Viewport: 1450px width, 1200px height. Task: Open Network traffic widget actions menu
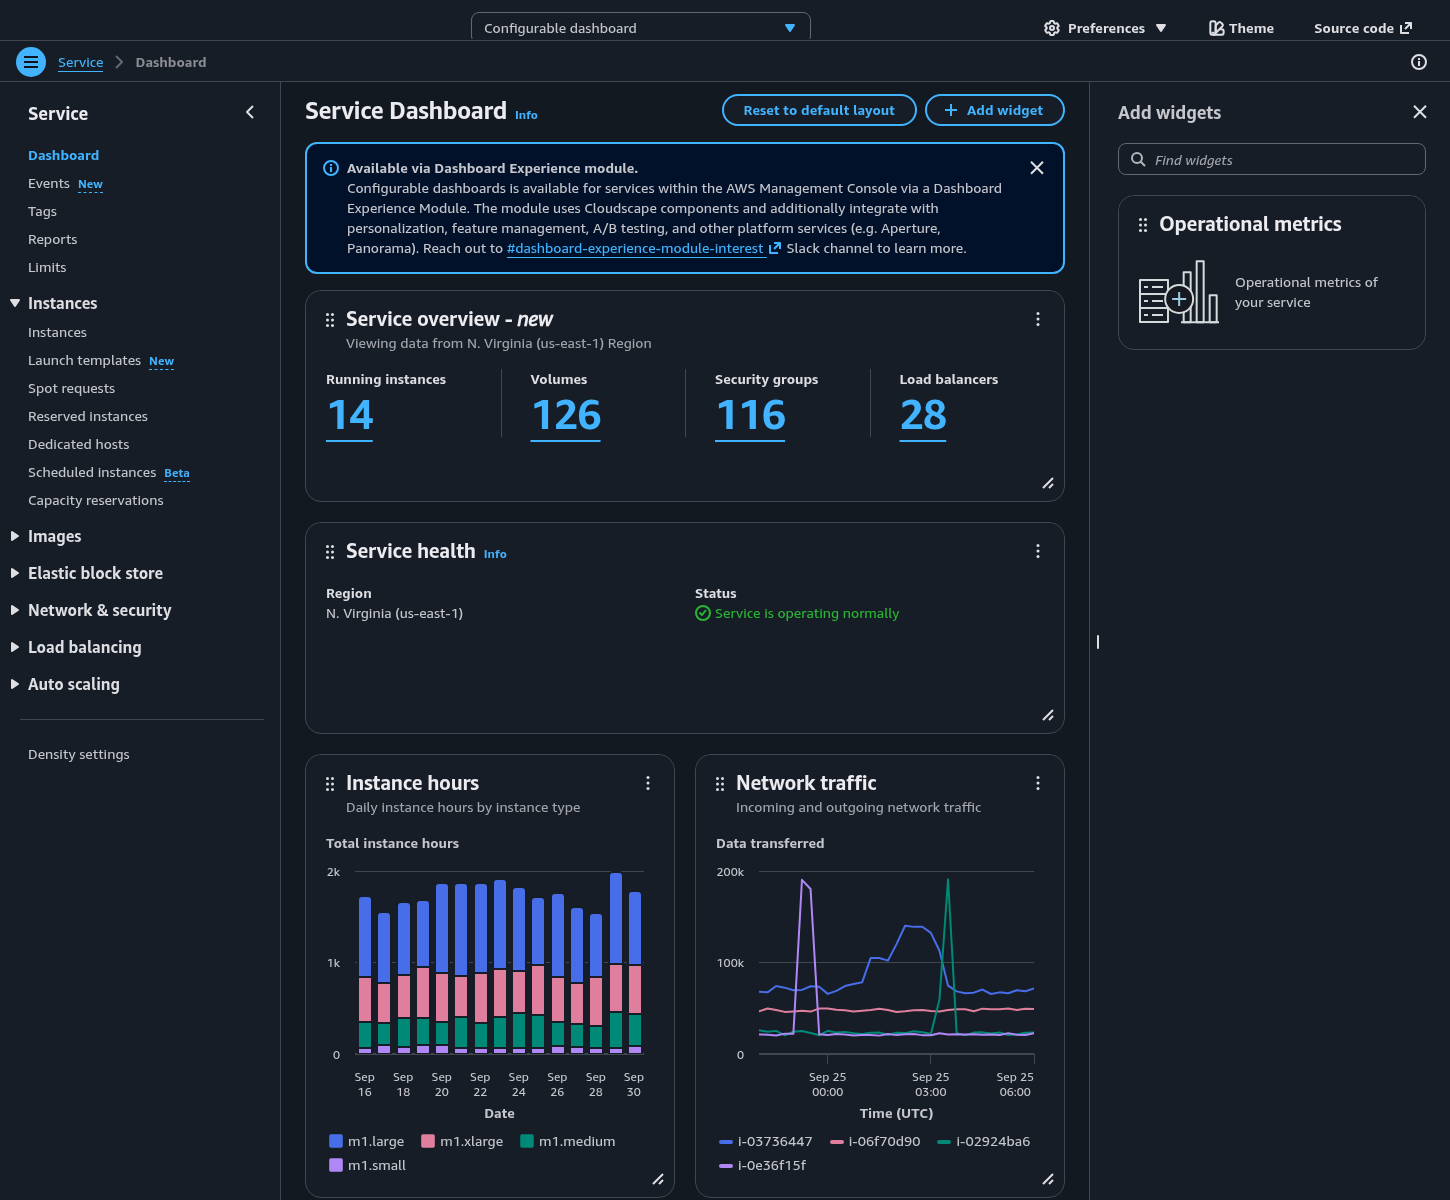click(1037, 783)
